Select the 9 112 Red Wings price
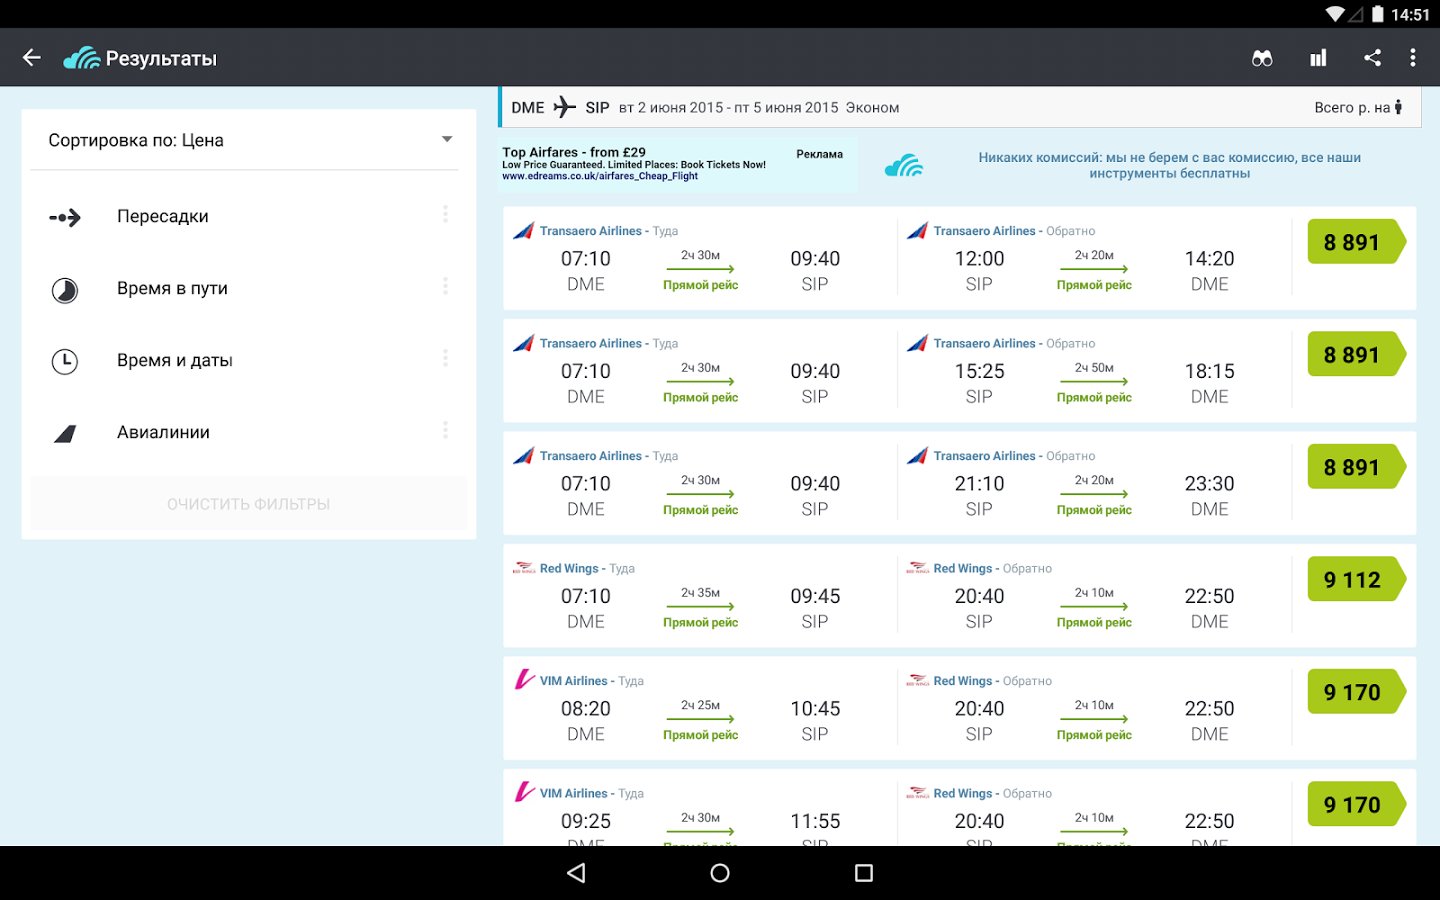This screenshot has width=1440, height=900. pyautogui.click(x=1357, y=580)
